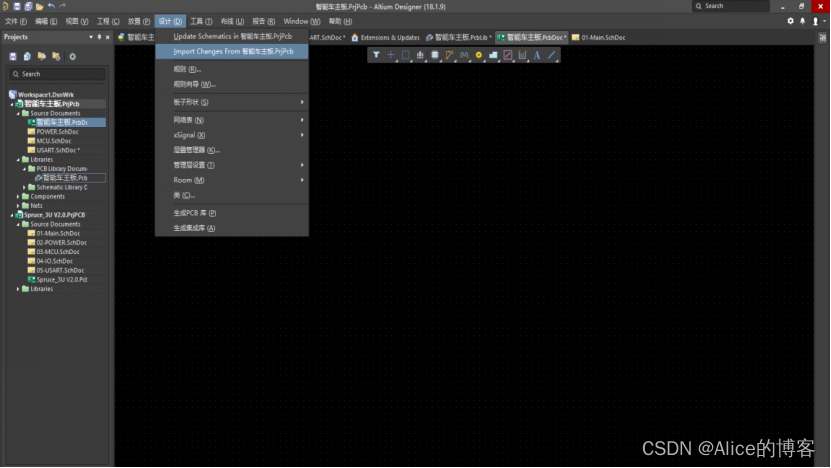
Task: Open the Projects panel settings gear
Action: point(73,56)
